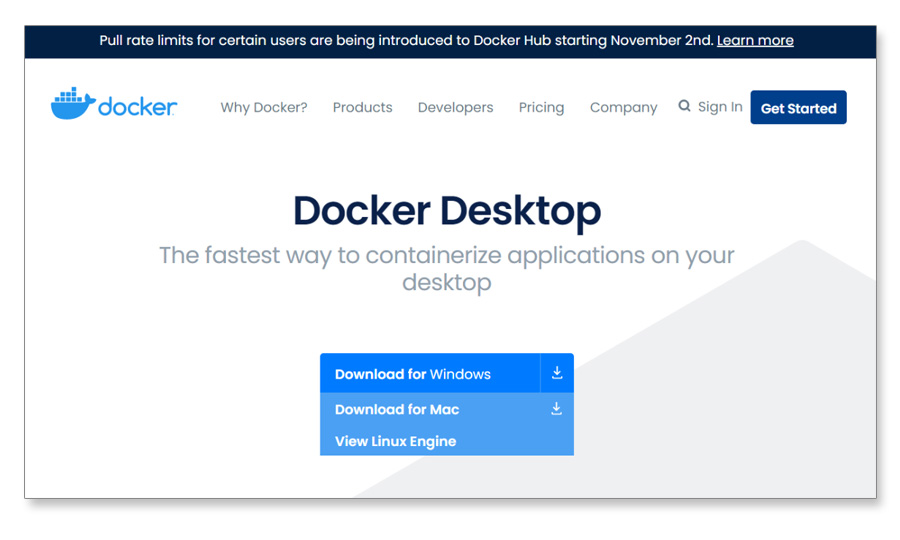The width and height of the screenshot is (900, 540).
Task: Click the Docker whale logo
Action: point(114,104)
